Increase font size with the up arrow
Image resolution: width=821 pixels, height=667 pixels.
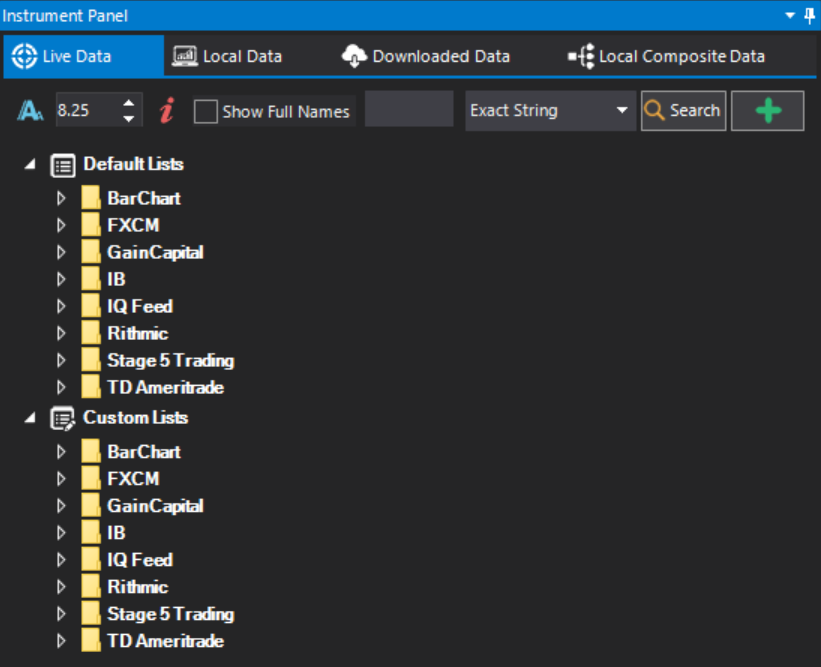pyautogui.click(x=129, y=103)
